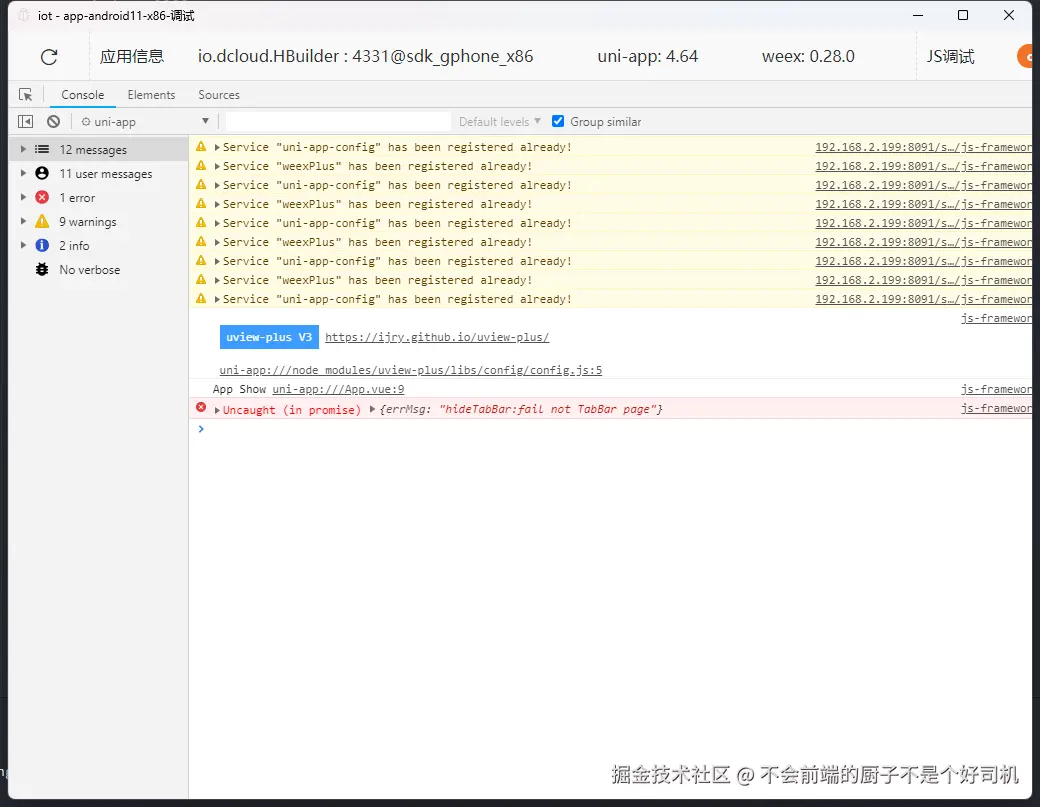1040x807 pixels.
Task: Open the config.js:5 source link
Action: [x=411, y=370]
